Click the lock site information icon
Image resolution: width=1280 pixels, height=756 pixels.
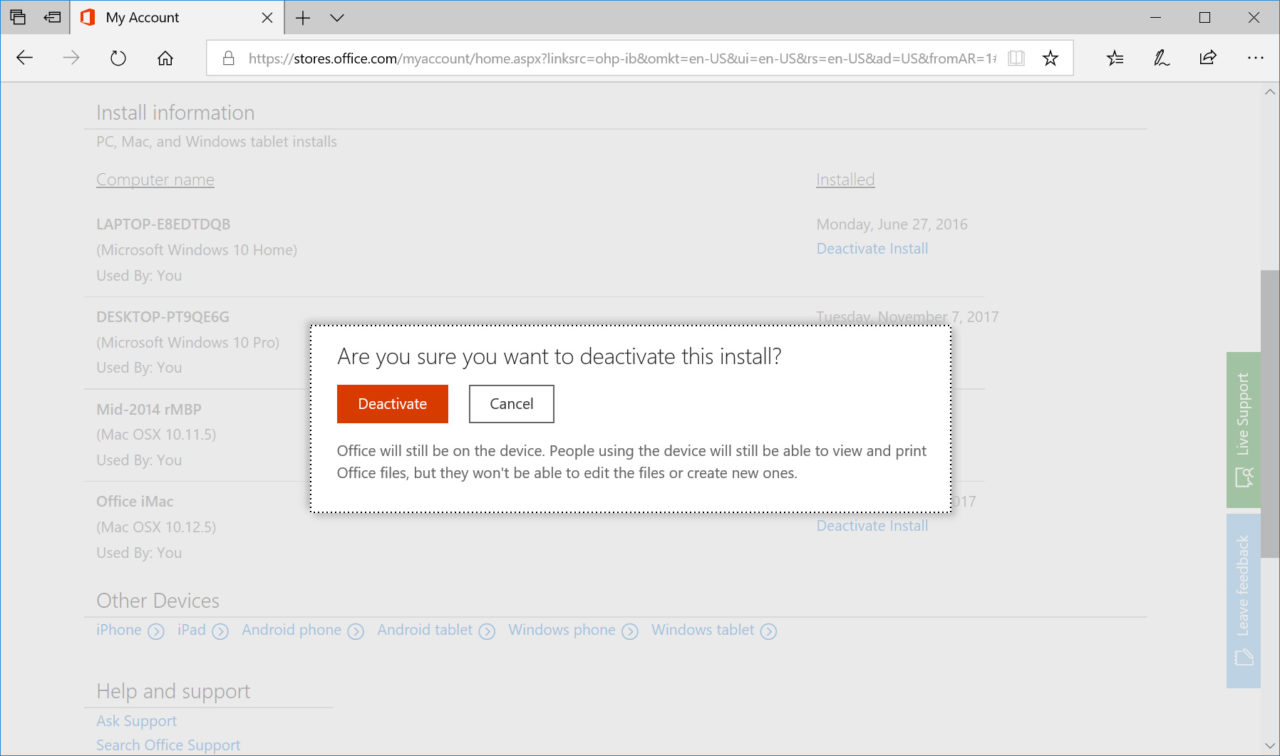coord(229,58)
